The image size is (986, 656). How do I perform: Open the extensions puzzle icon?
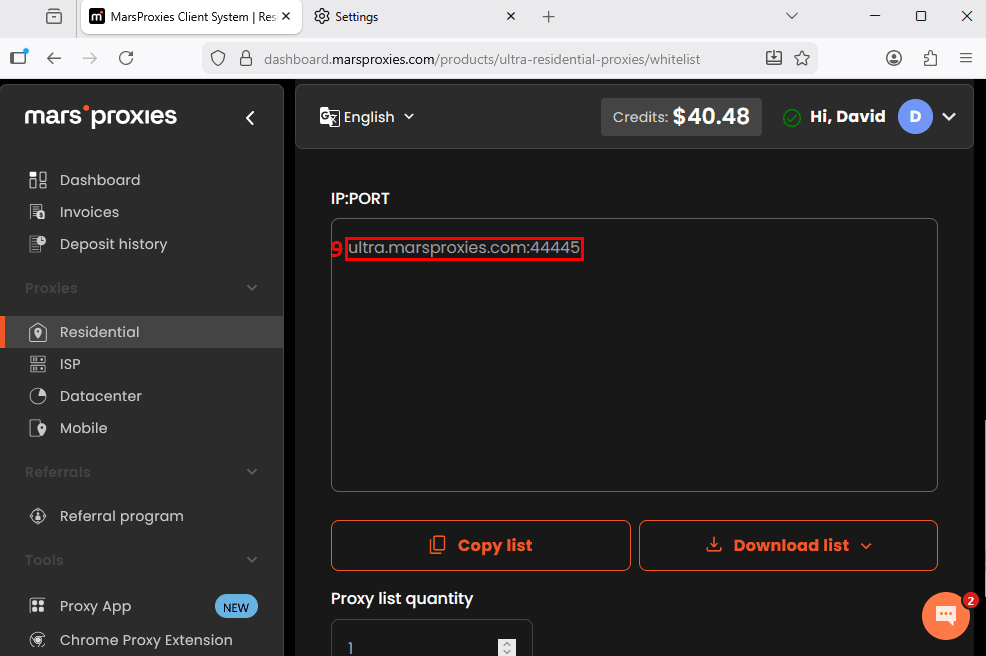tap(930, 58)
